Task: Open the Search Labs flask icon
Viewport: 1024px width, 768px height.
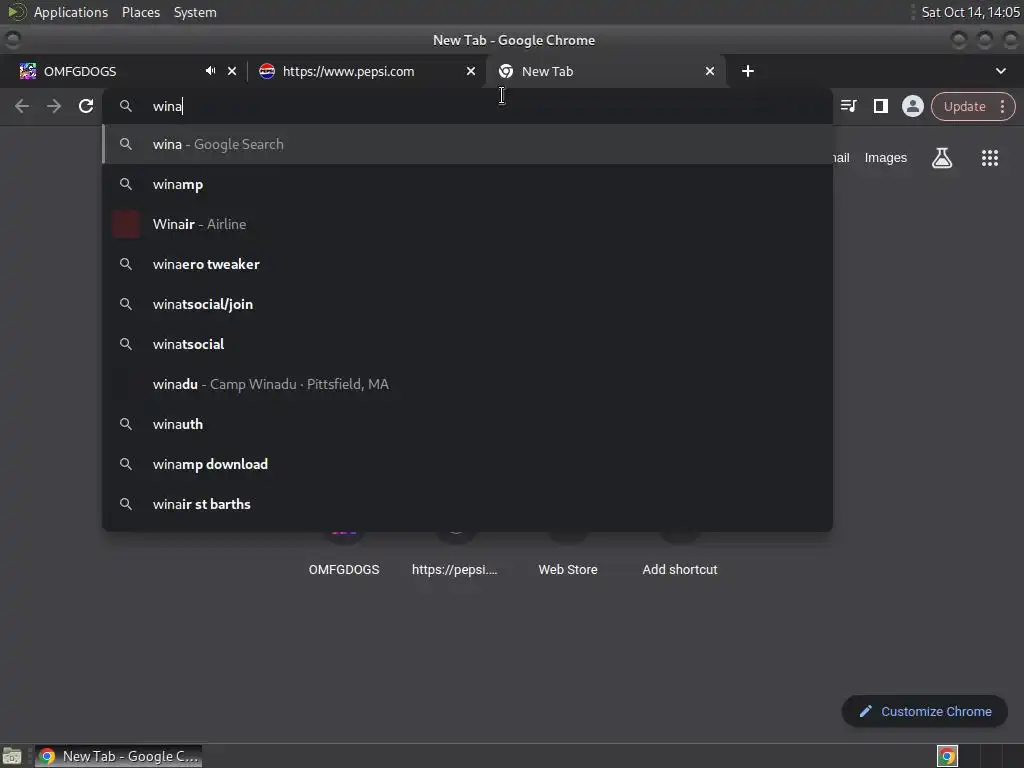Action: click(x=942, y=157)
